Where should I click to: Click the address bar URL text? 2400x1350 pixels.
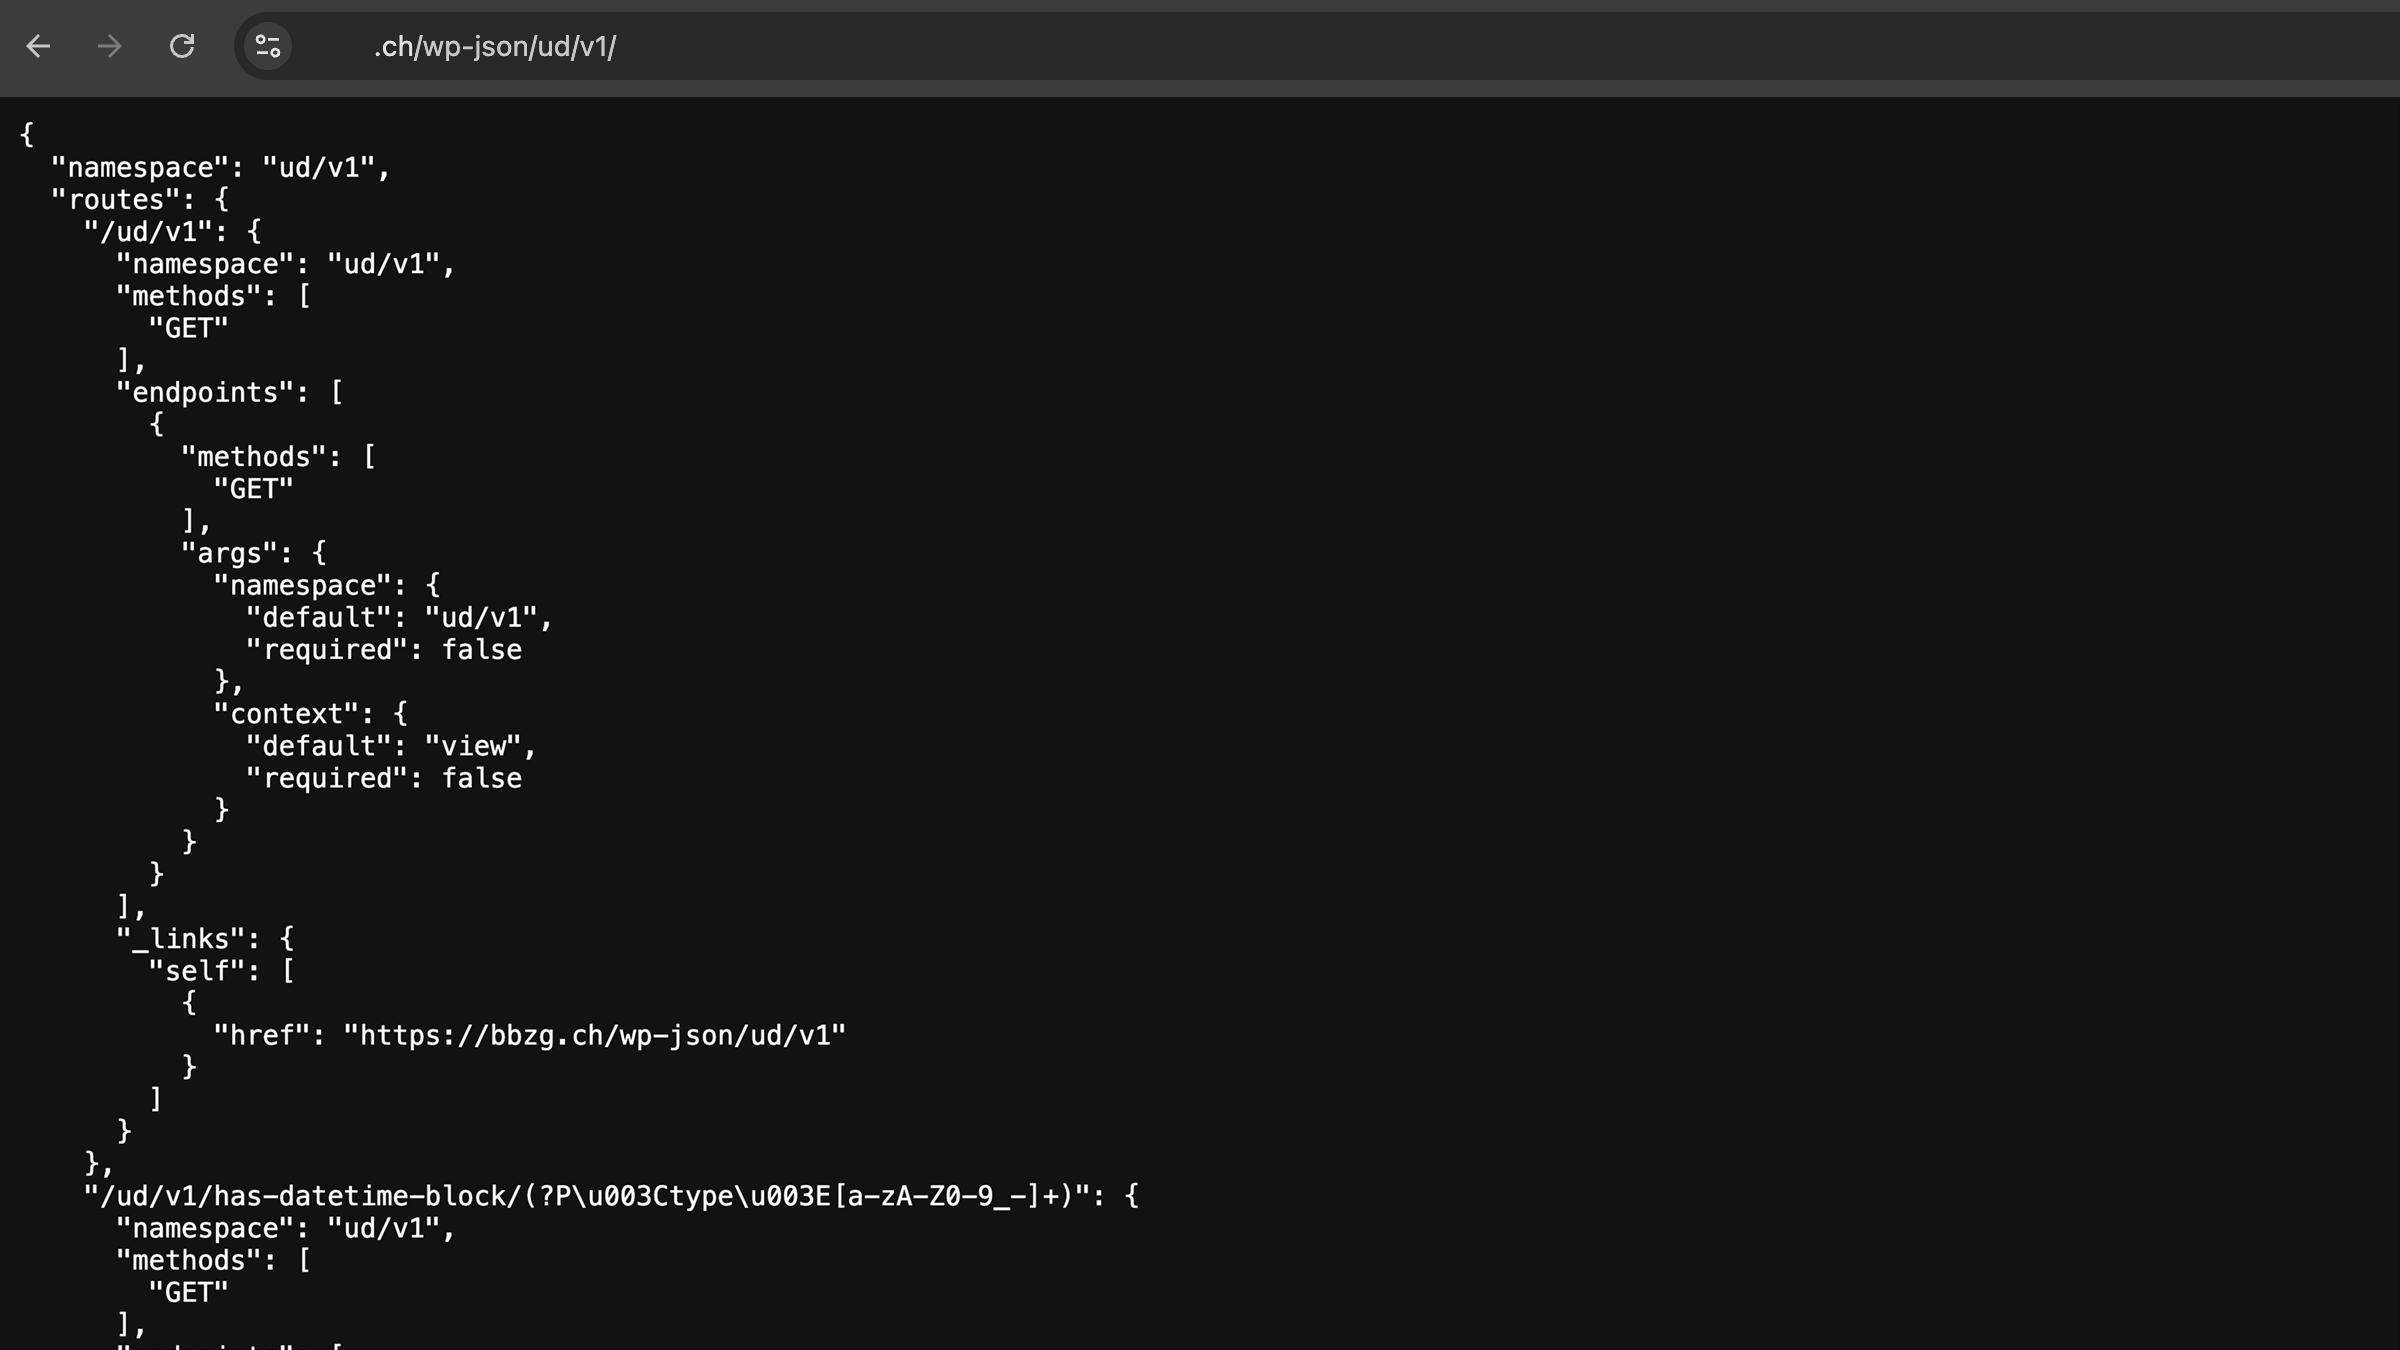pos(494,47)
